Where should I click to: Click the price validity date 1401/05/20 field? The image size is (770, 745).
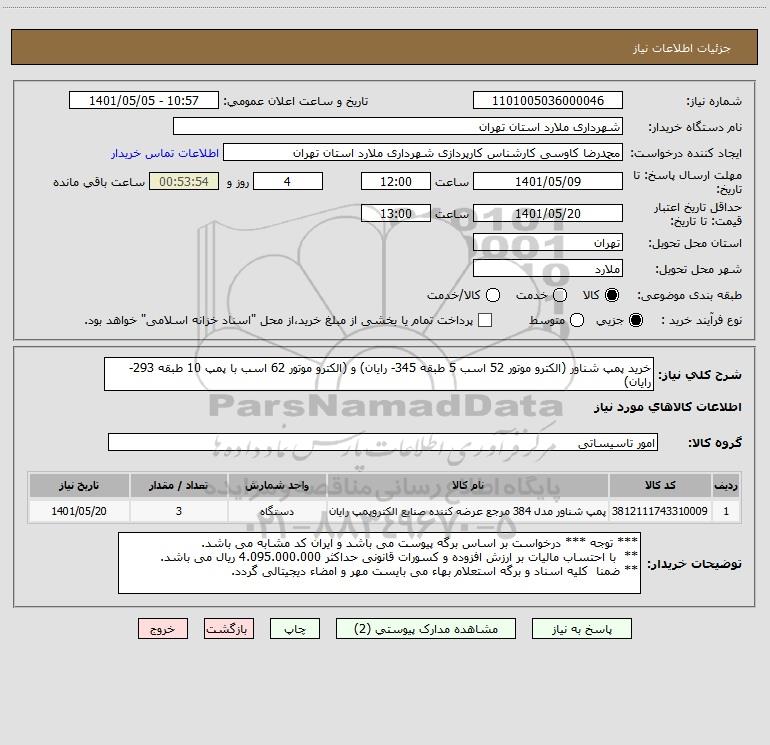[548, 214]
